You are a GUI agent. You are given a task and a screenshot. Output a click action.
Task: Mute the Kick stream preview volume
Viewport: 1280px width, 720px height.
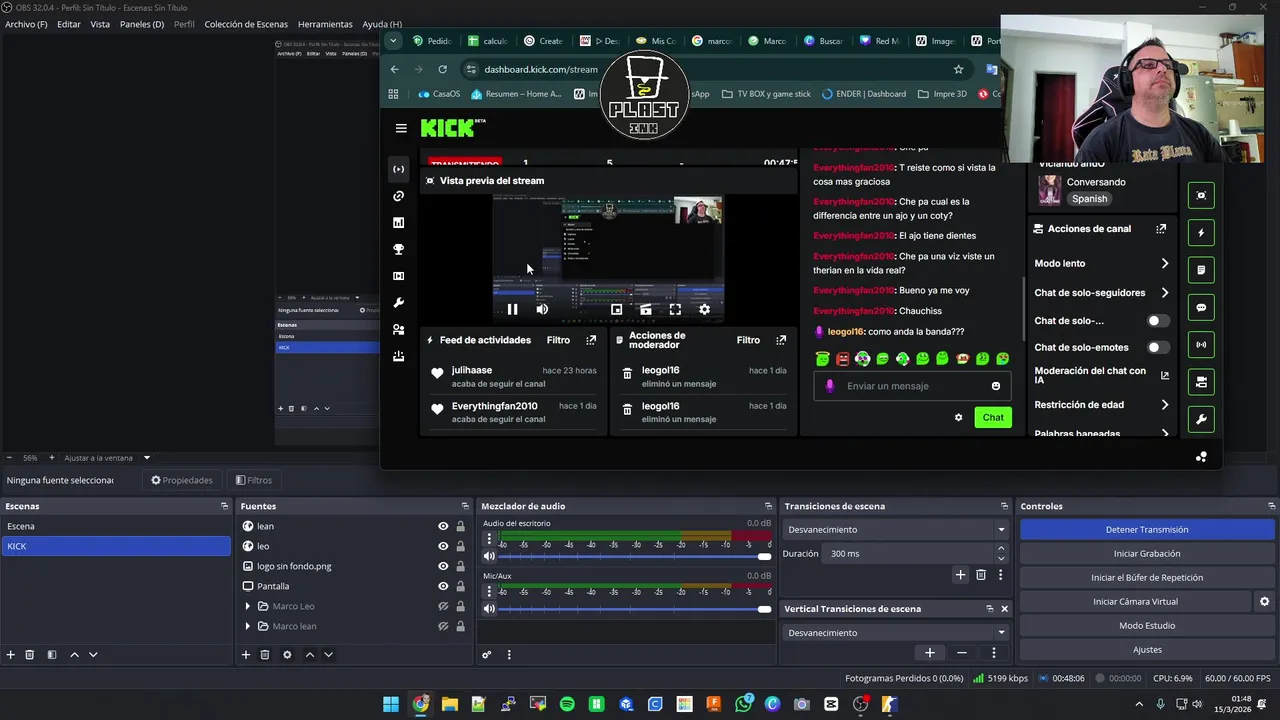click(x=542, y=309)
